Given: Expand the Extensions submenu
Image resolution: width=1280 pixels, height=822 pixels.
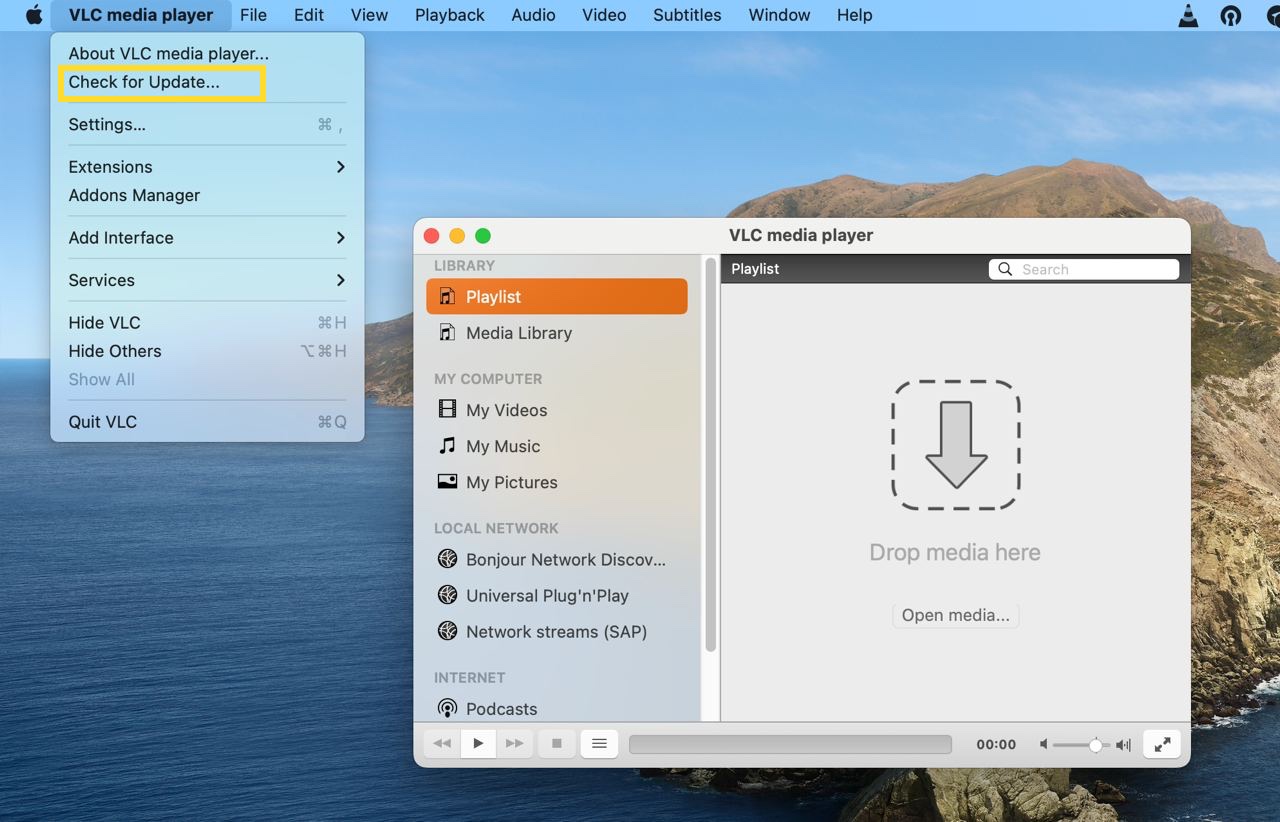Looking at the screenshot, I should point(110,166).
